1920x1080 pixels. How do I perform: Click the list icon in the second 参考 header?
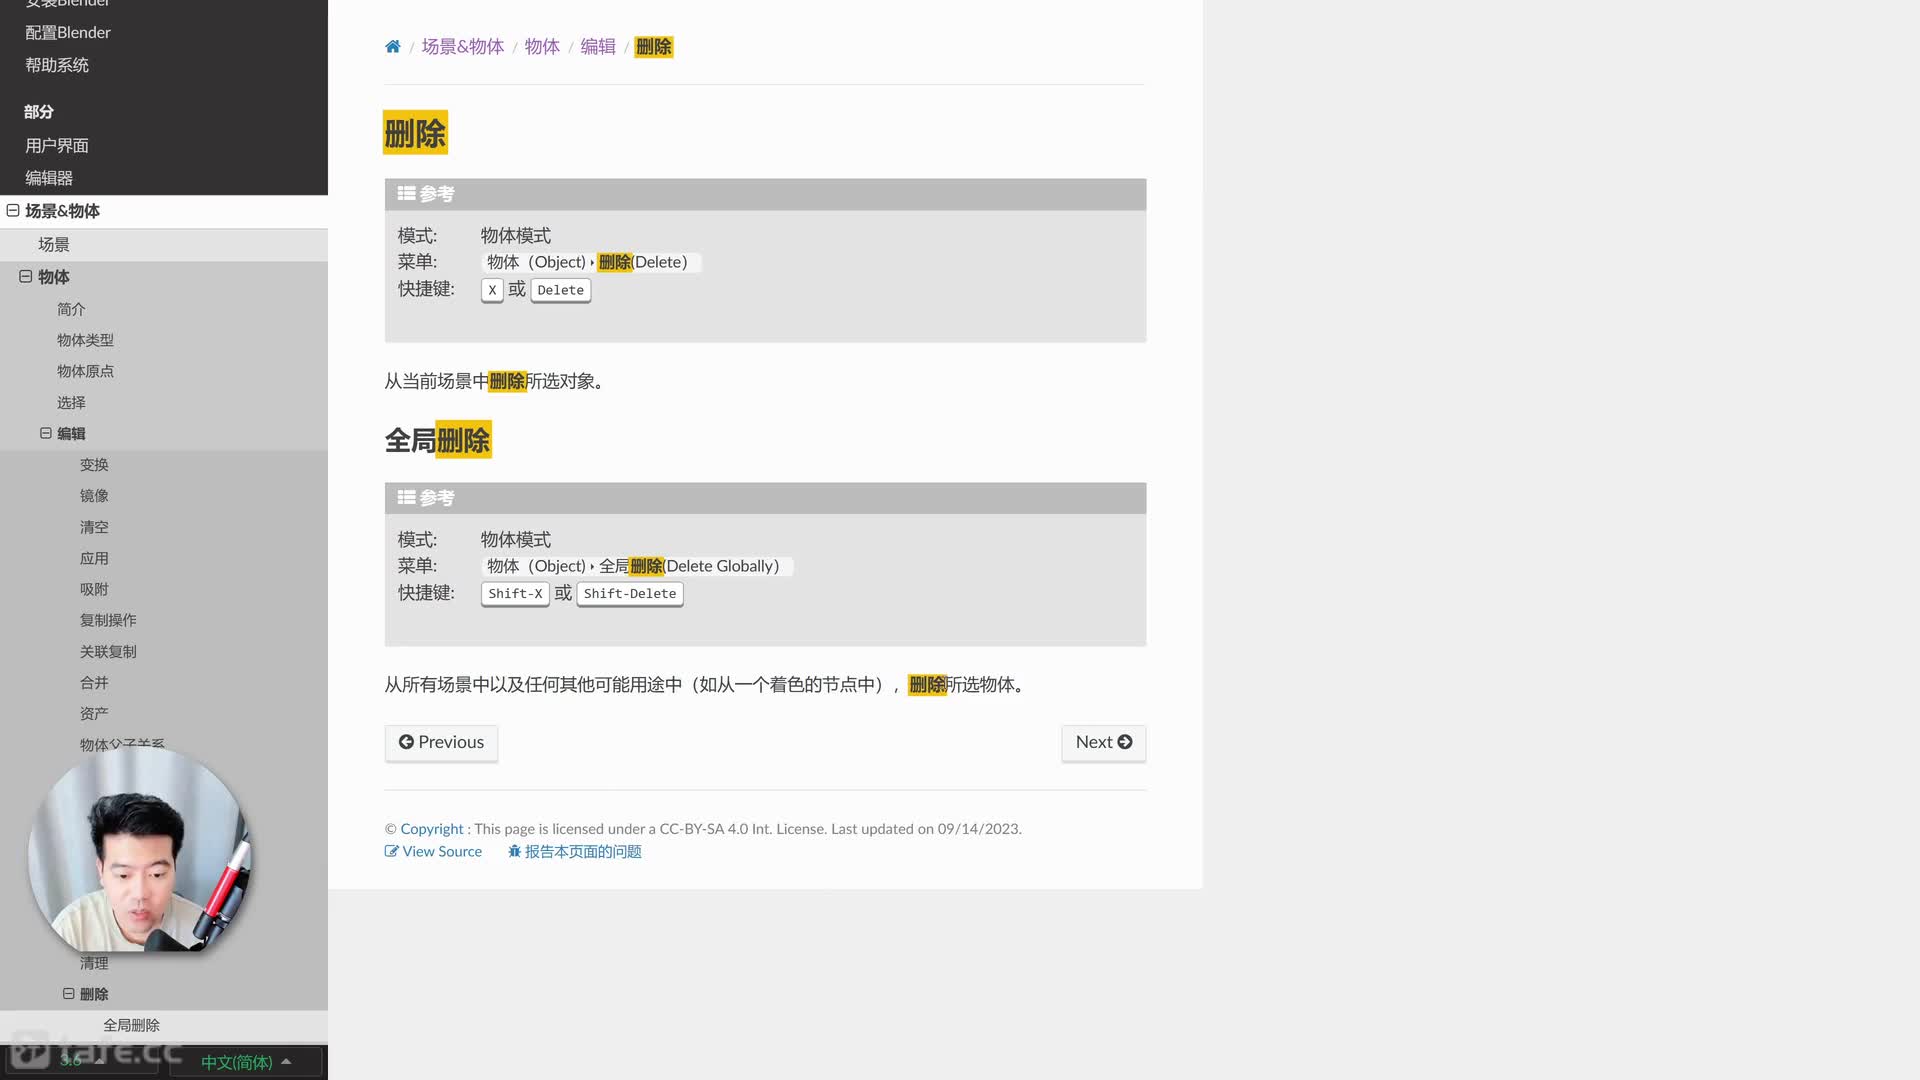[x=406, y=498]
